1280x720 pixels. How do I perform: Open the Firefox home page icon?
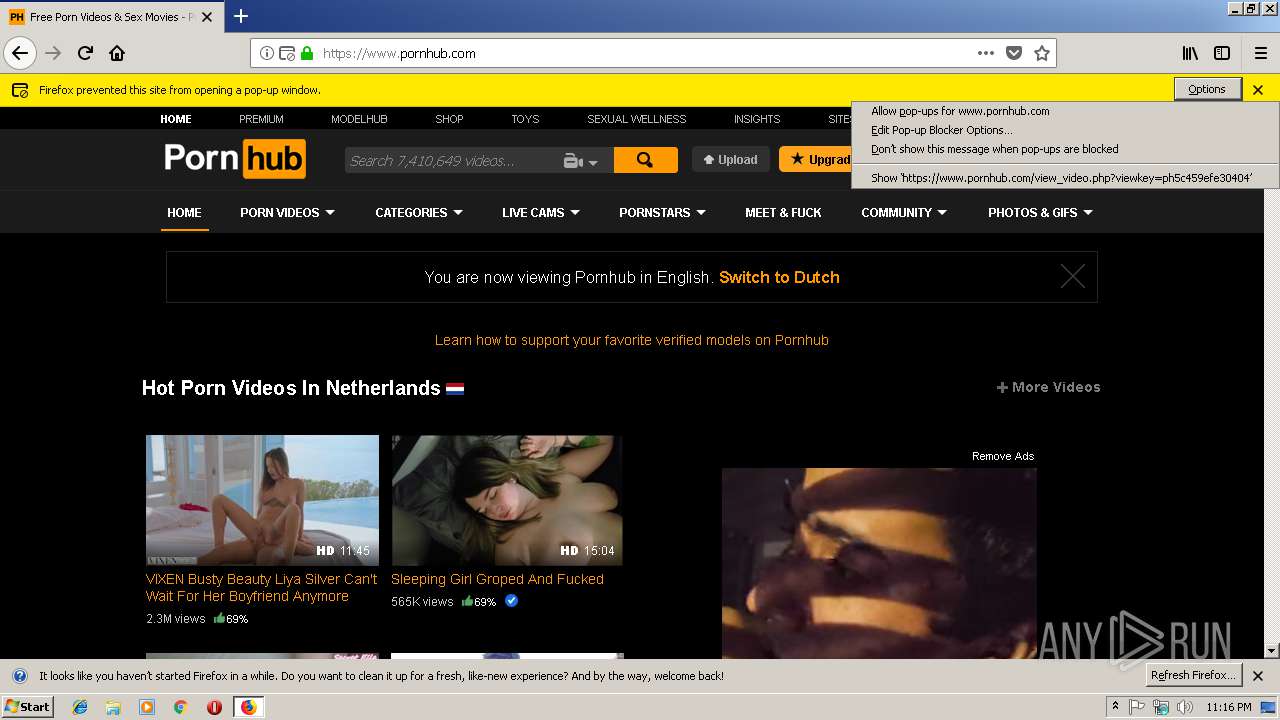pyautogui.click(x=117, y=53)
